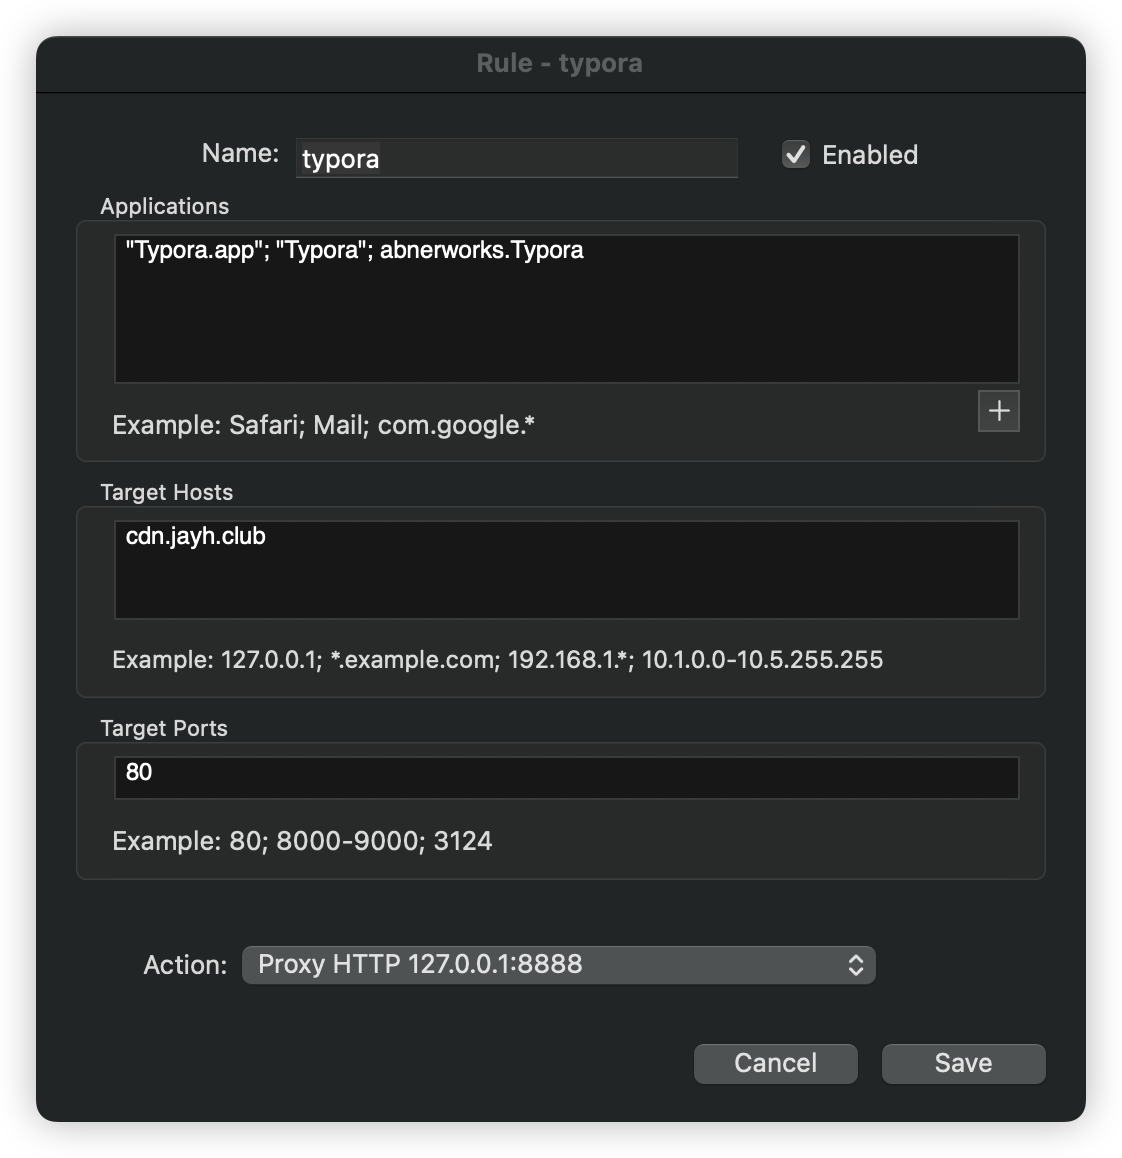Focus the Name text field
Screen dimensions: 1122x1158
[516, 158]
